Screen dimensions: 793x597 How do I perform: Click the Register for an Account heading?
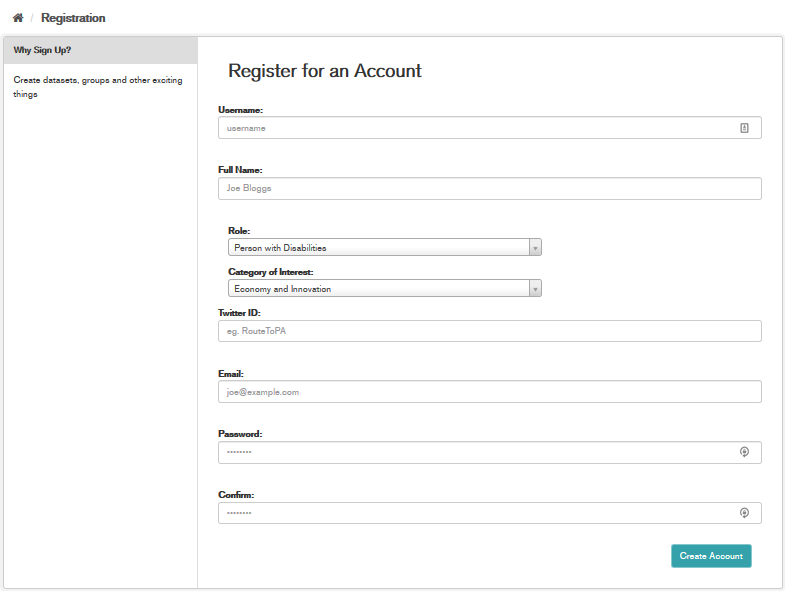coord(325,71)
